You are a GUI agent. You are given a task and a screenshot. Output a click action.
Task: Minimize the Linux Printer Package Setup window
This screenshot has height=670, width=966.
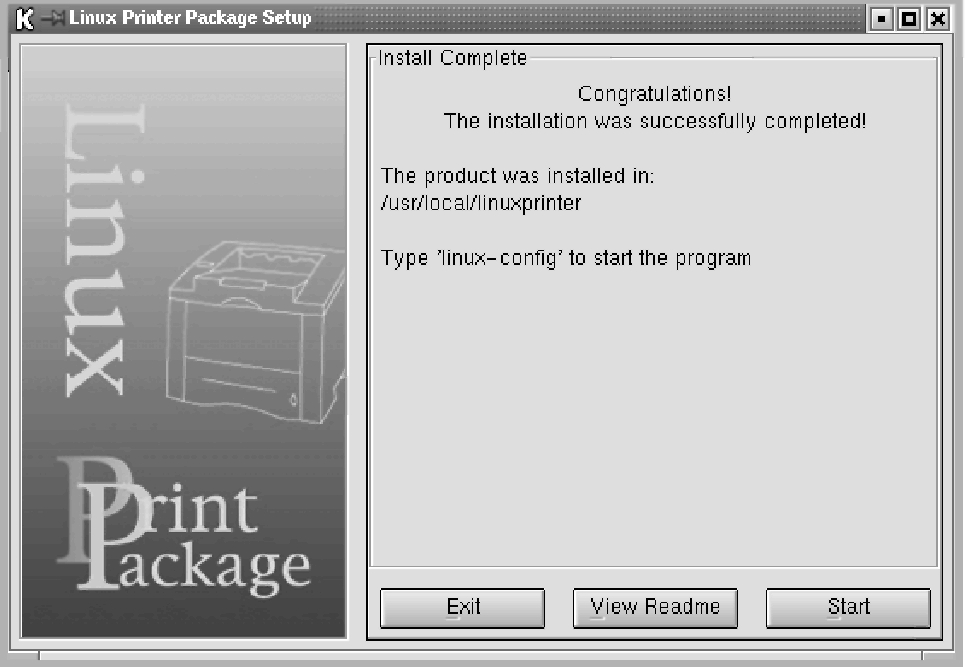pyautogui.click(x=882, y=19)
